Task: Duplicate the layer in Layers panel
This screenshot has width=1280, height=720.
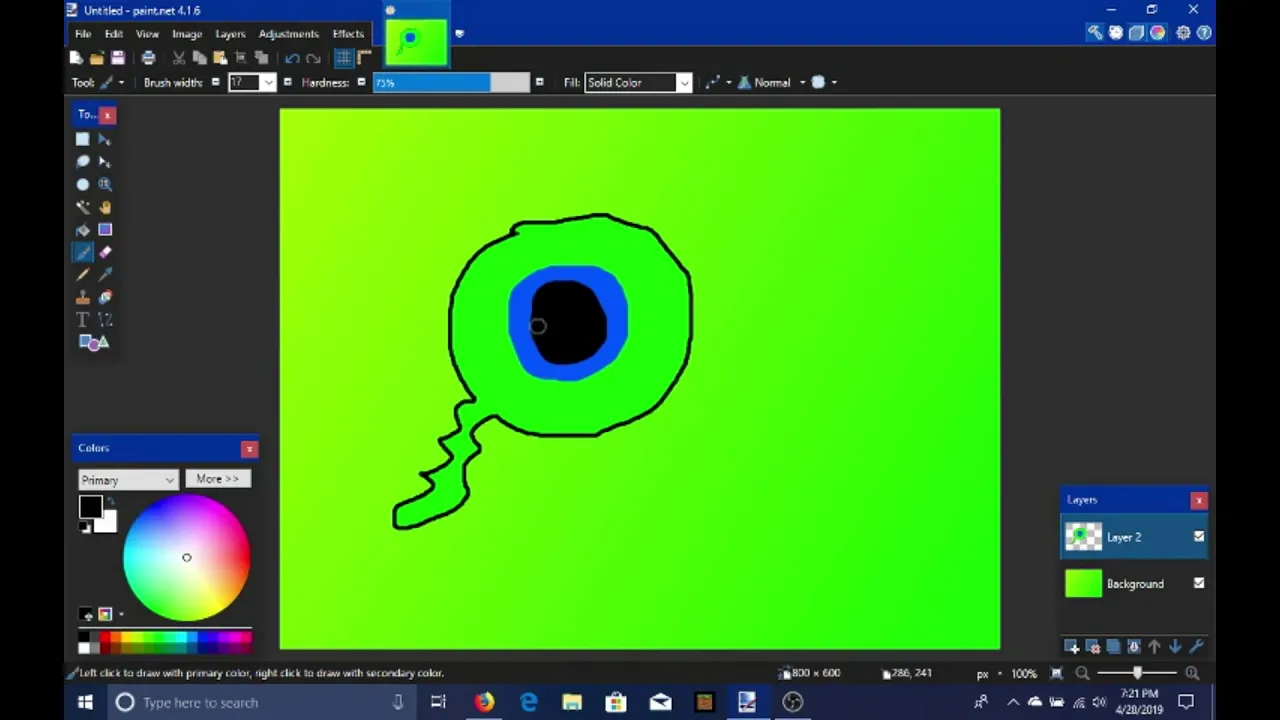Action: coord(1113,647)
